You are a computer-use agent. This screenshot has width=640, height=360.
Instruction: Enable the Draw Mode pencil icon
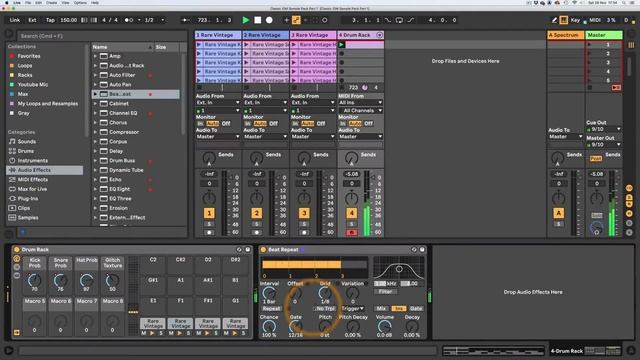pyautogui.click(x=554, y=20)
